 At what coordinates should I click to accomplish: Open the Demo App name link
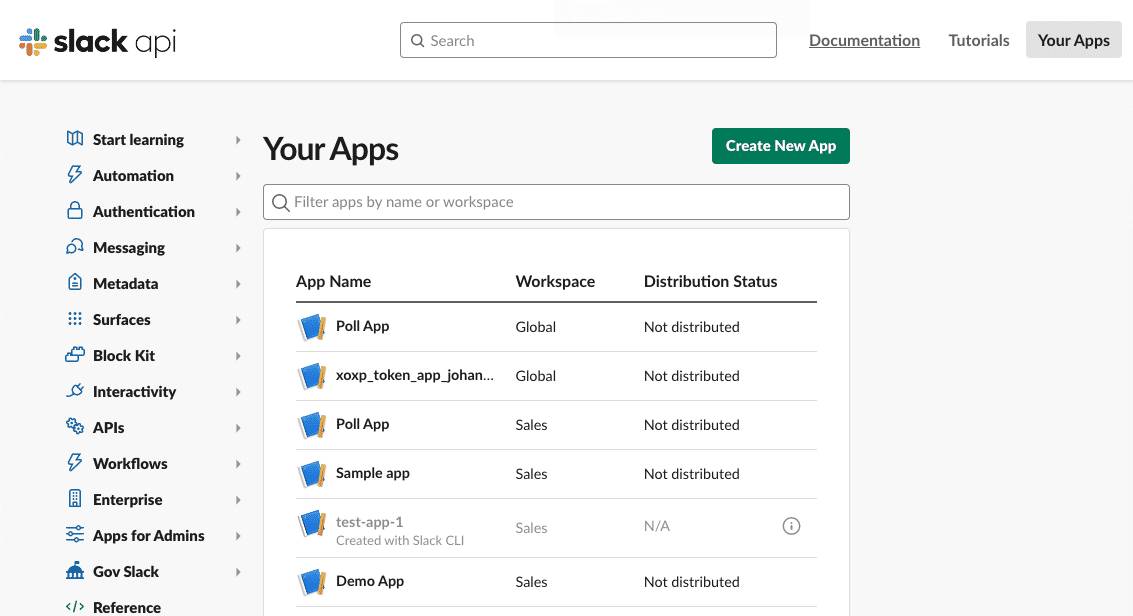[x=369, y=581]
